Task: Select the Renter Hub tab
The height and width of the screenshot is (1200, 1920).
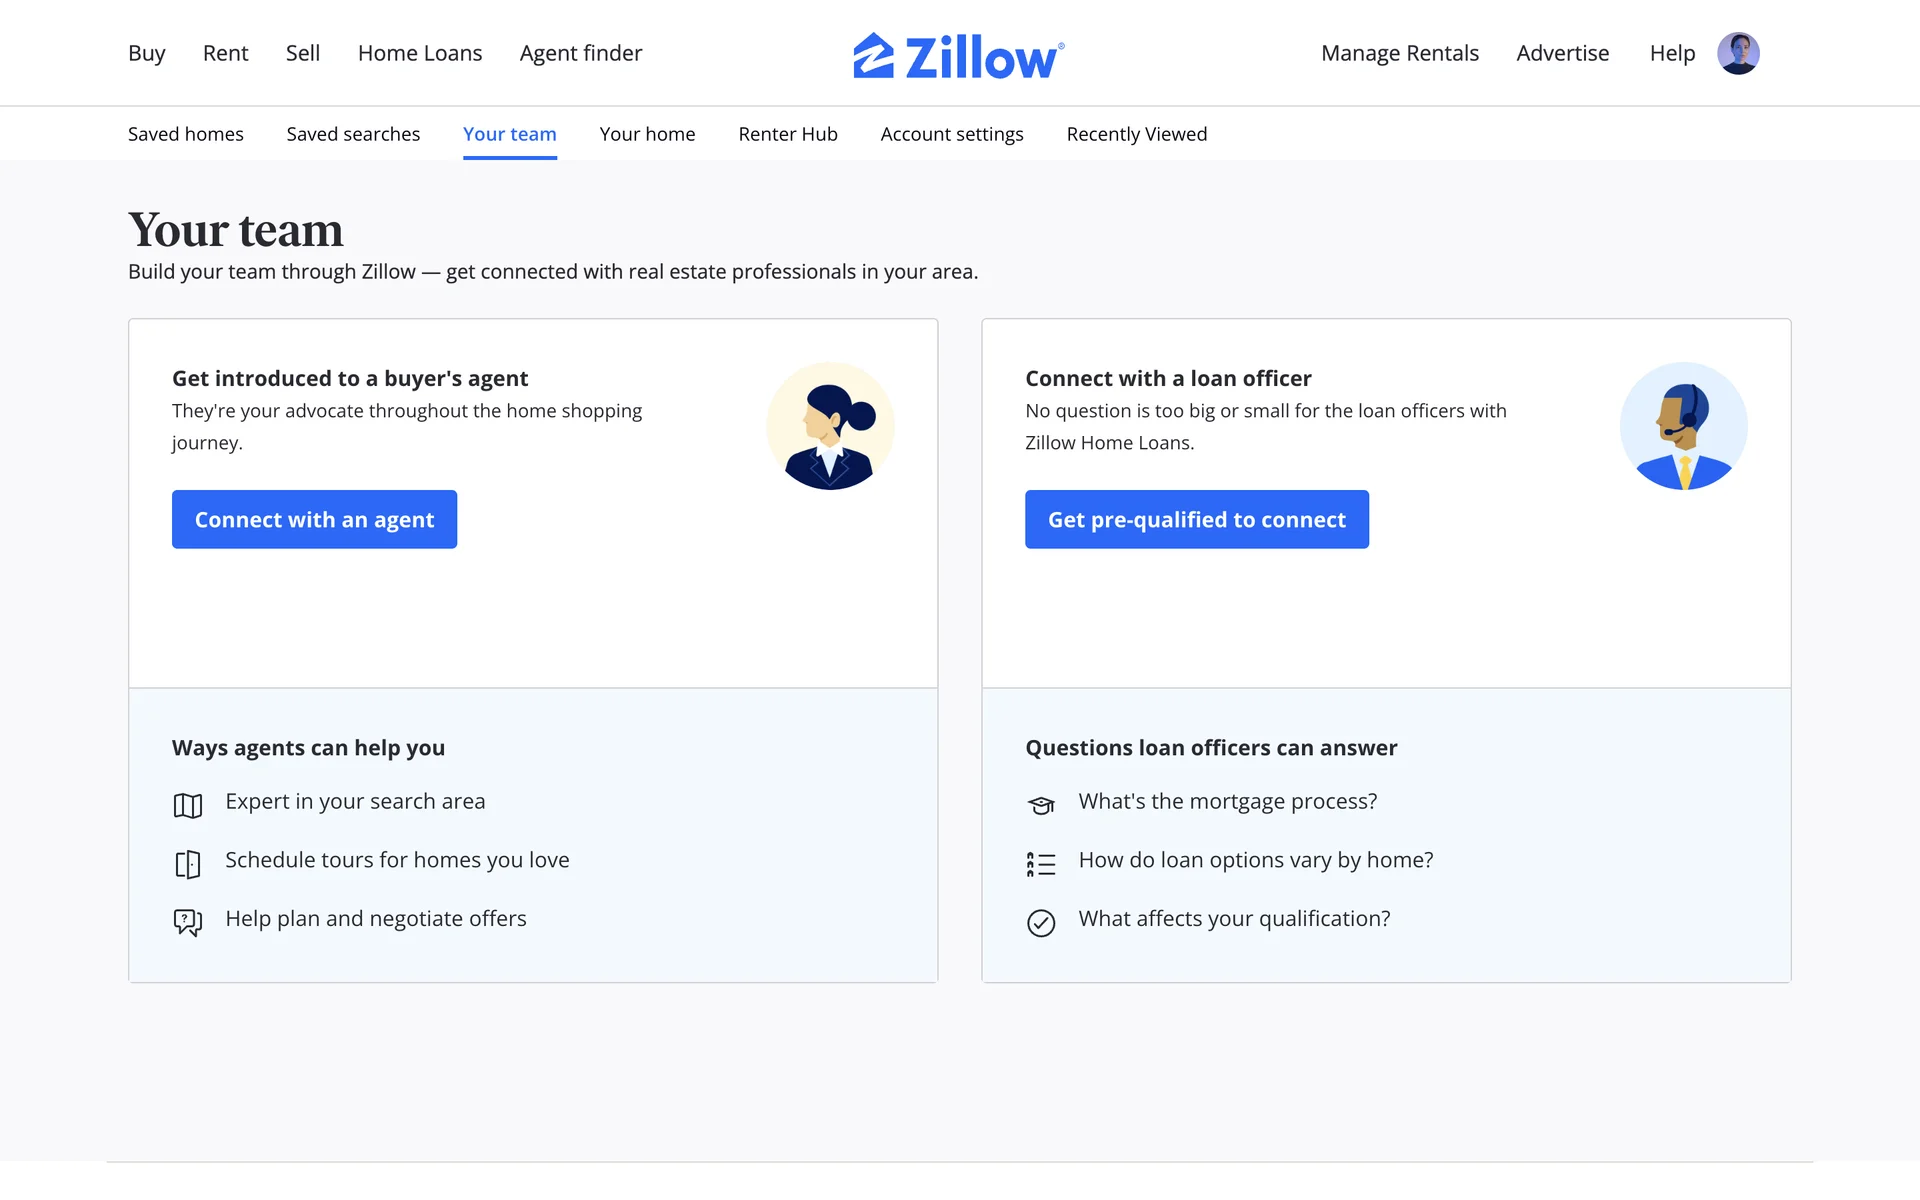Action: click(788, 134)
